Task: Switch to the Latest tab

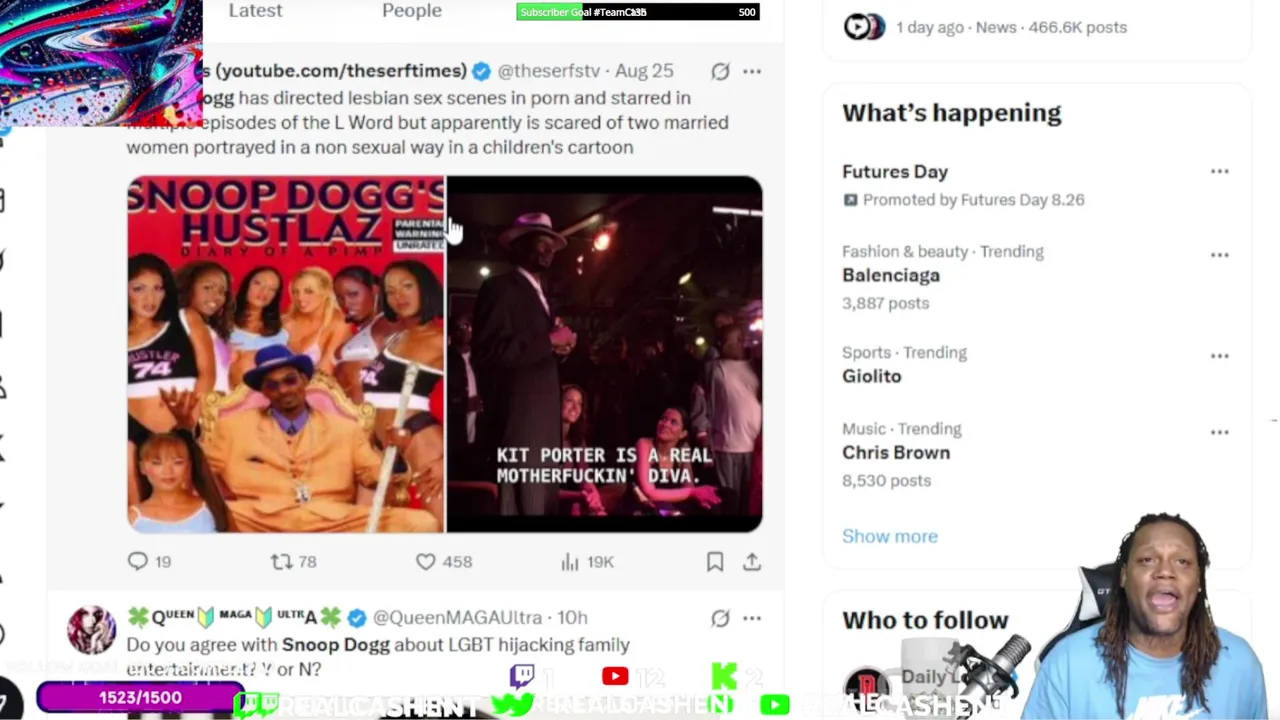Action: (255, 10)
